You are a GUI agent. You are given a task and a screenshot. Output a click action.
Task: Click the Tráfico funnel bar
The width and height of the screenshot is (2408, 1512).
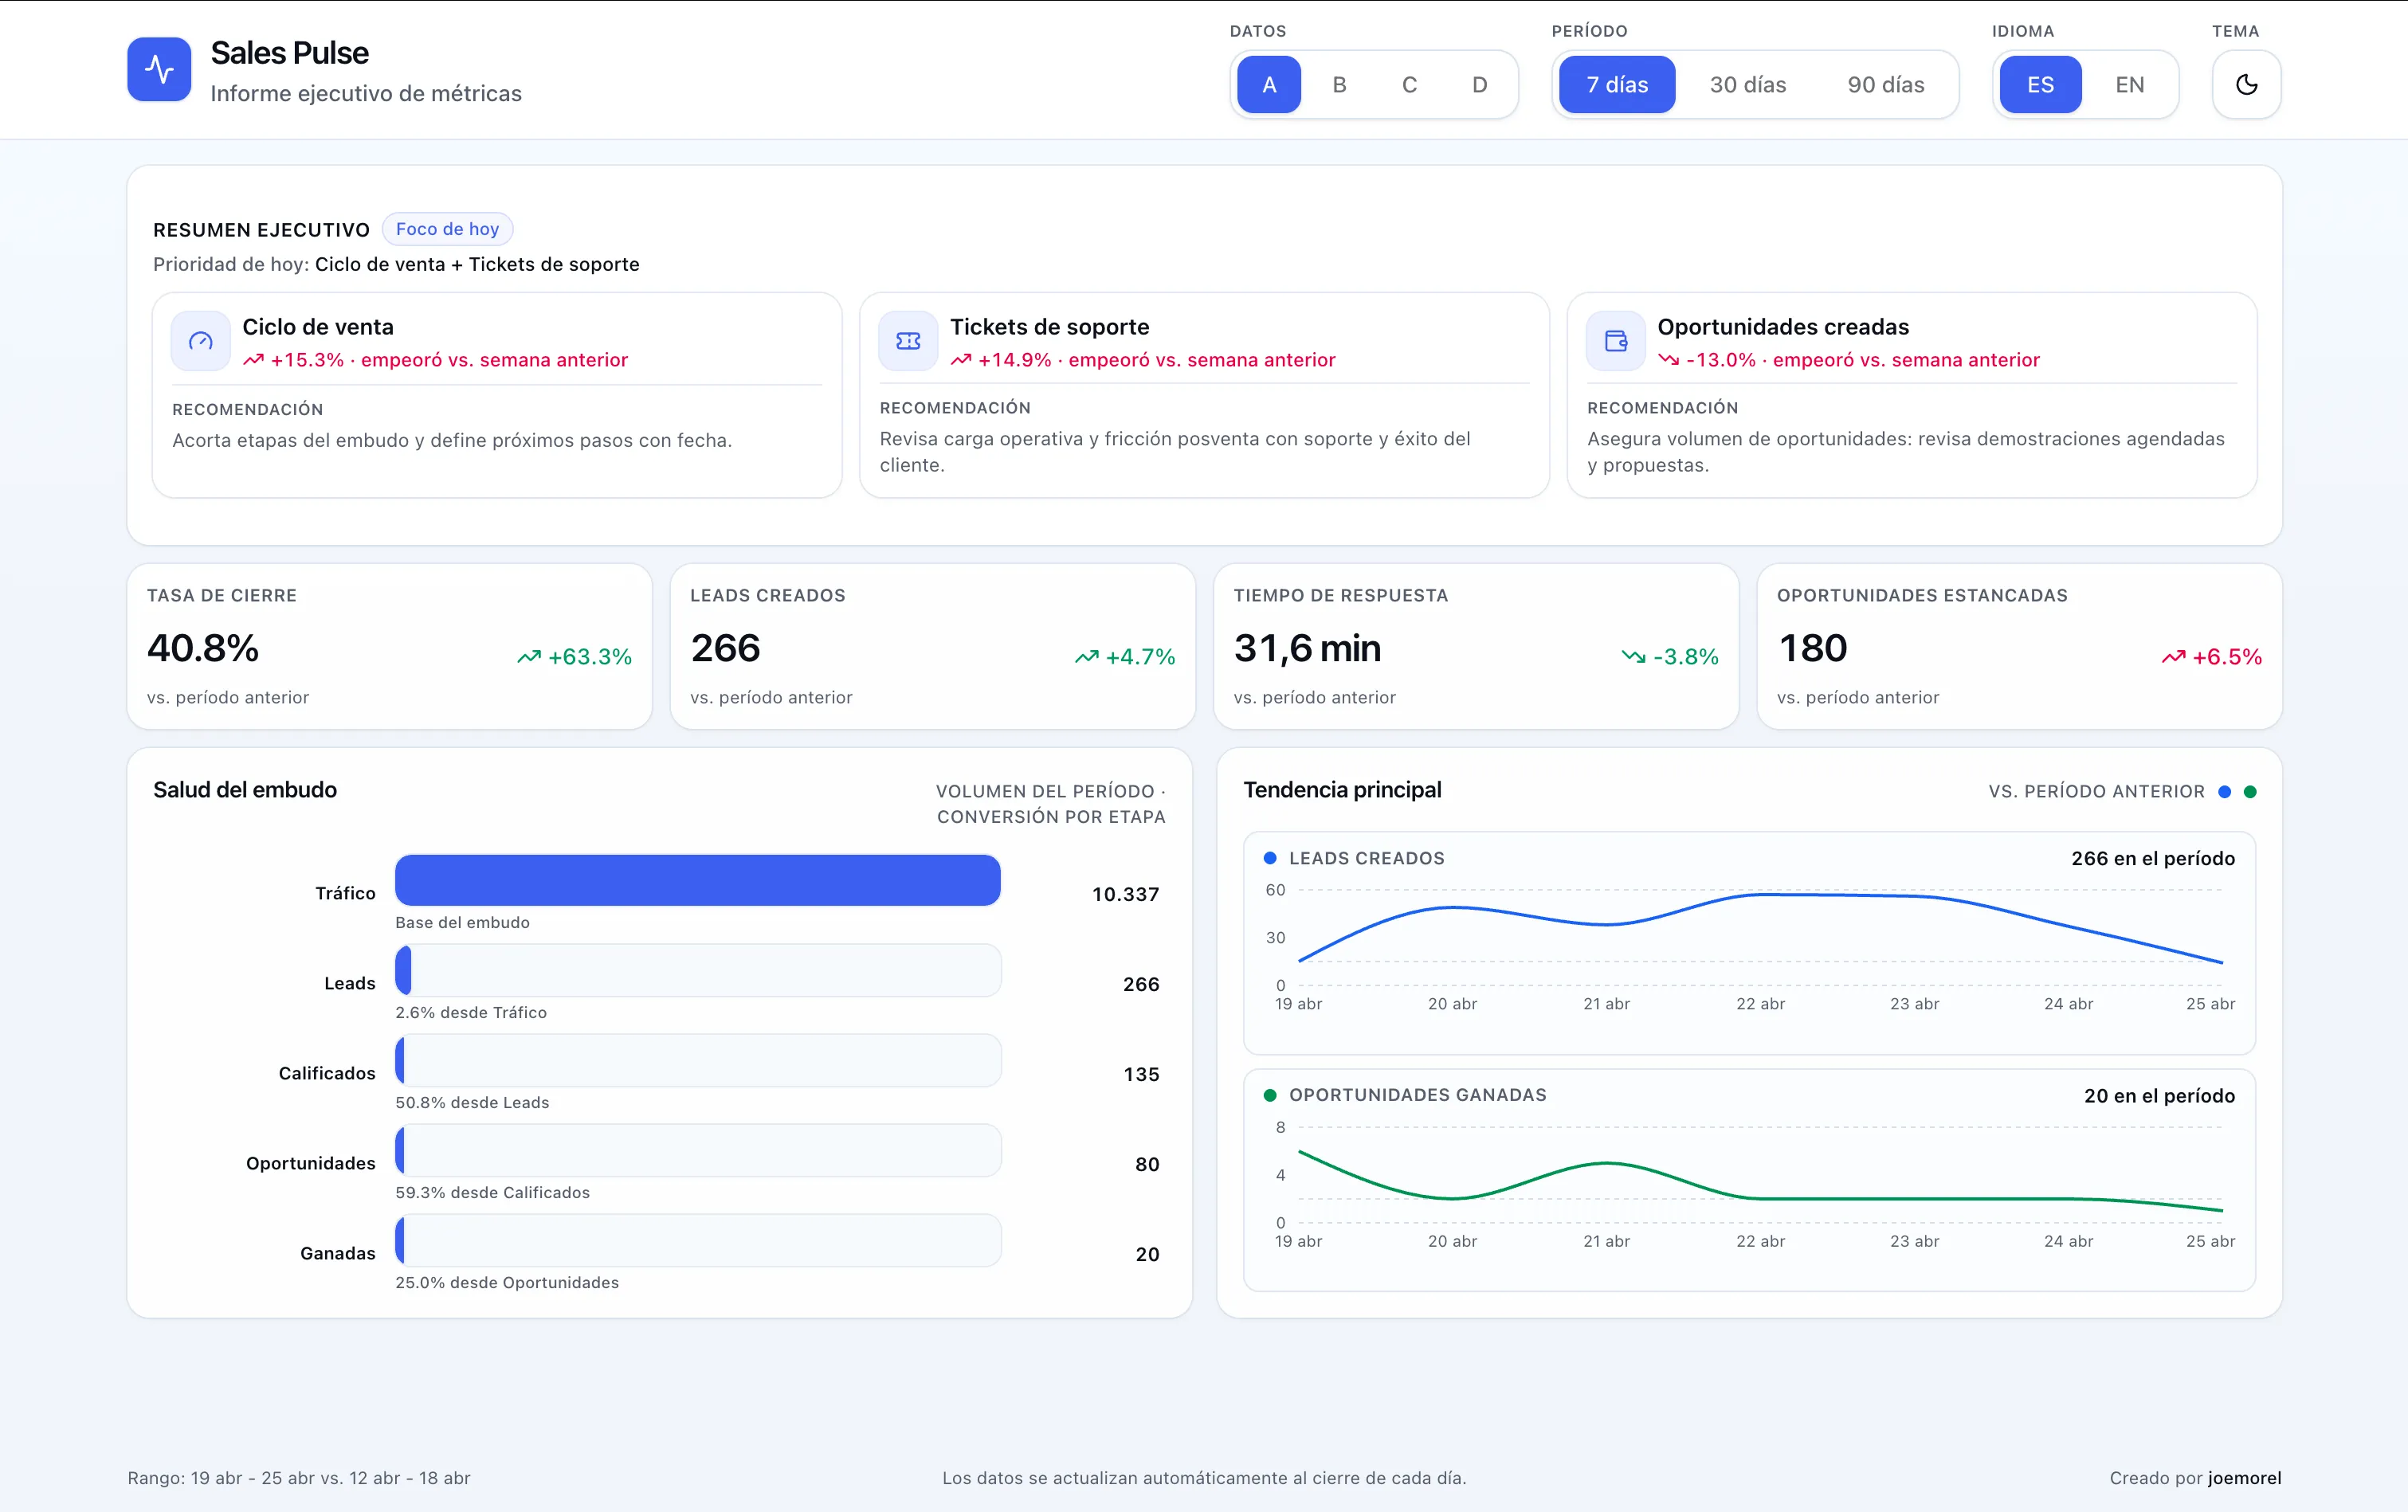pos(697,880)
